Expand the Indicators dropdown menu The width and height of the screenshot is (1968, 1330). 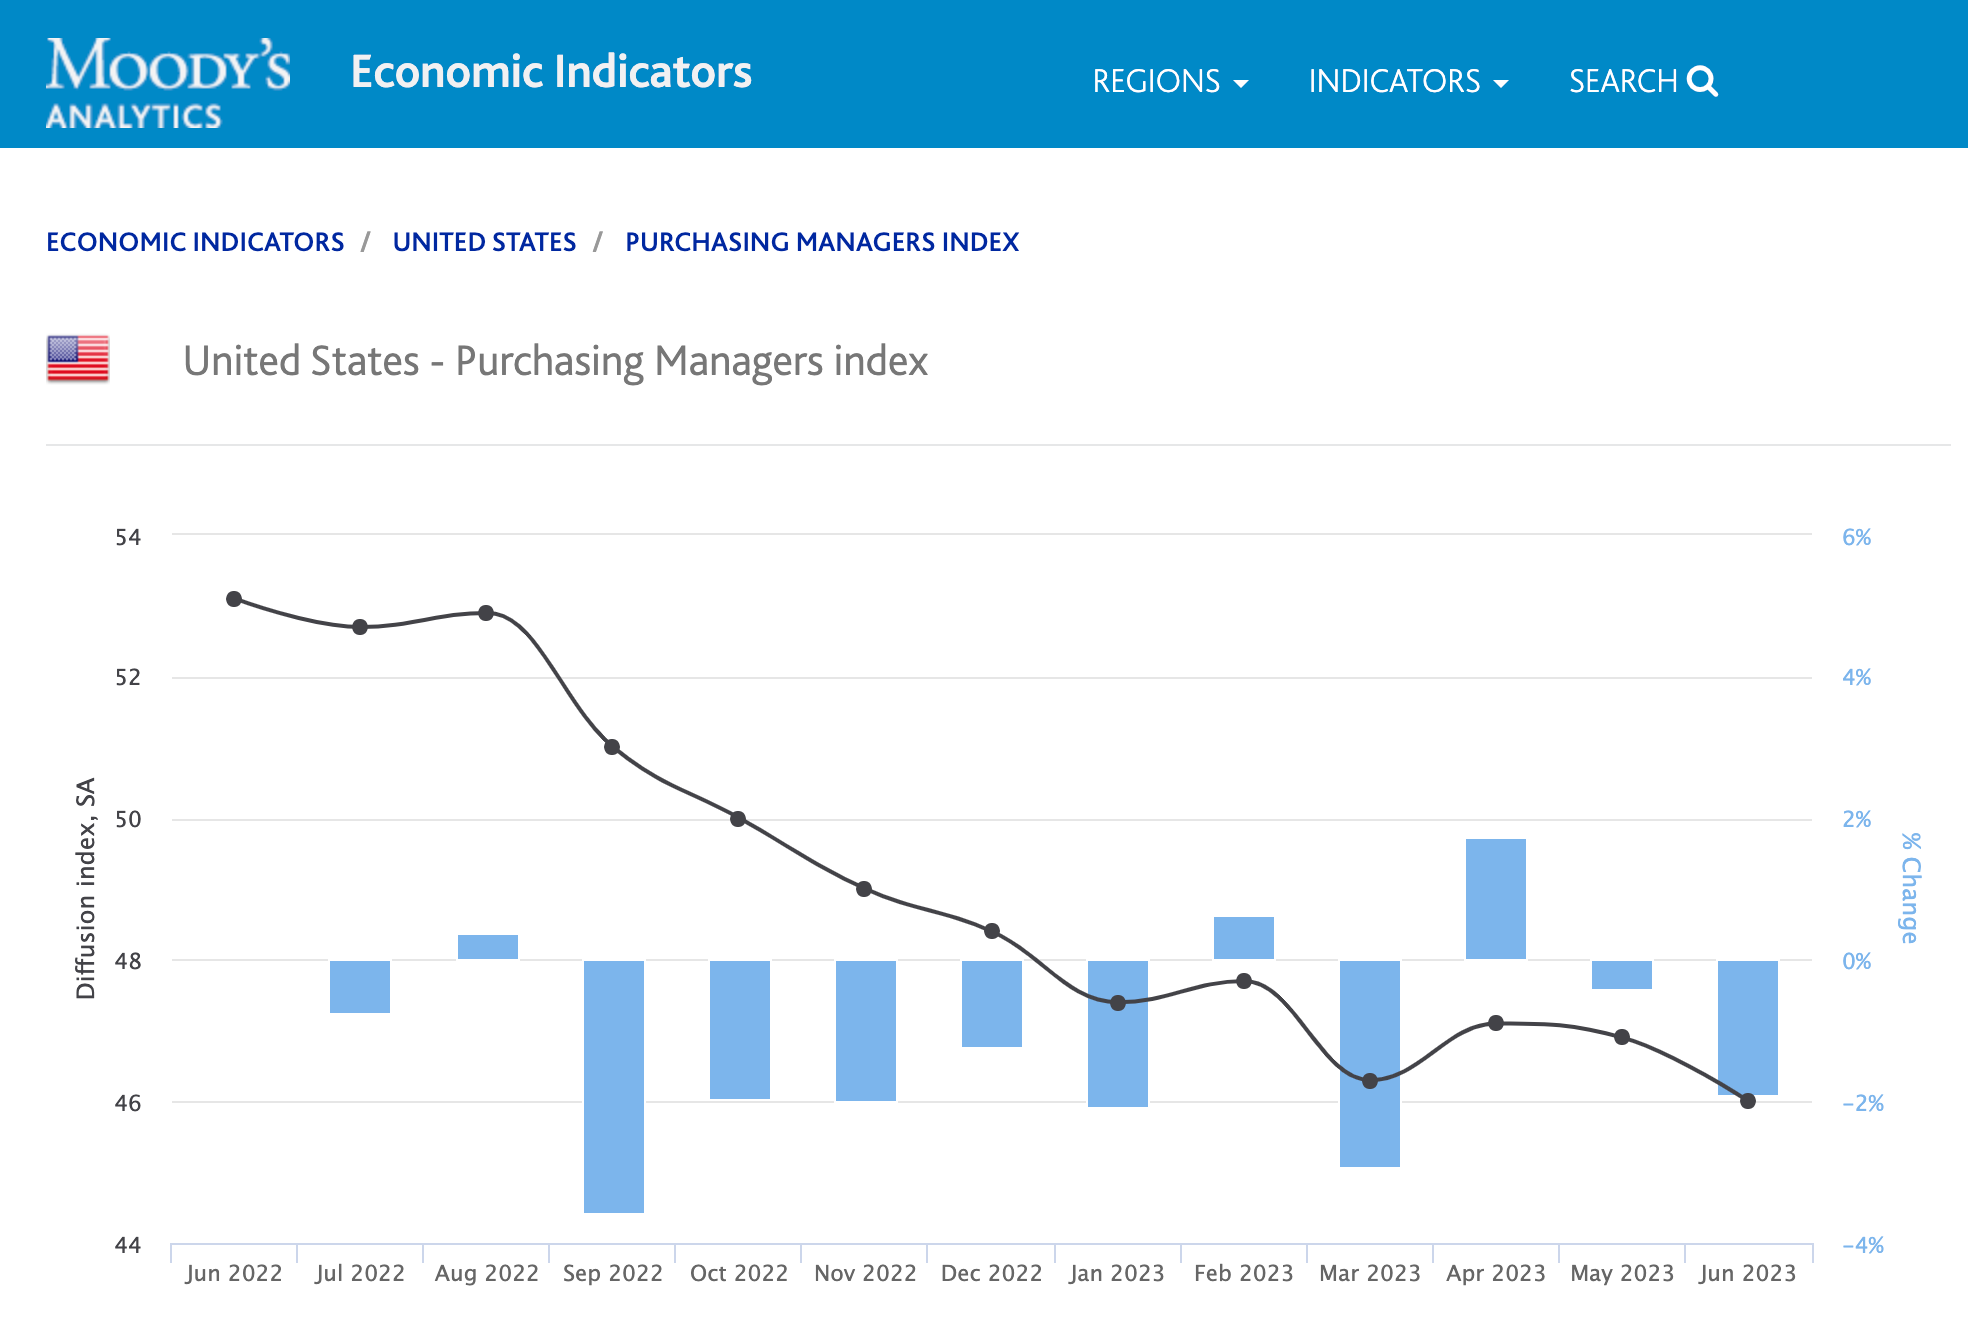1407,81
